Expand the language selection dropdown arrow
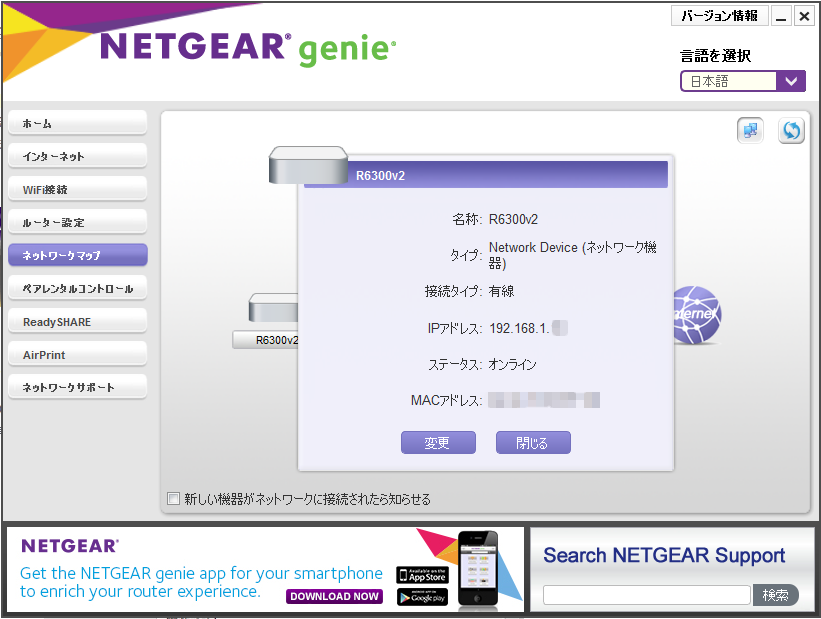The height and width of the screenshot is (619, 821). coord(791,81)
